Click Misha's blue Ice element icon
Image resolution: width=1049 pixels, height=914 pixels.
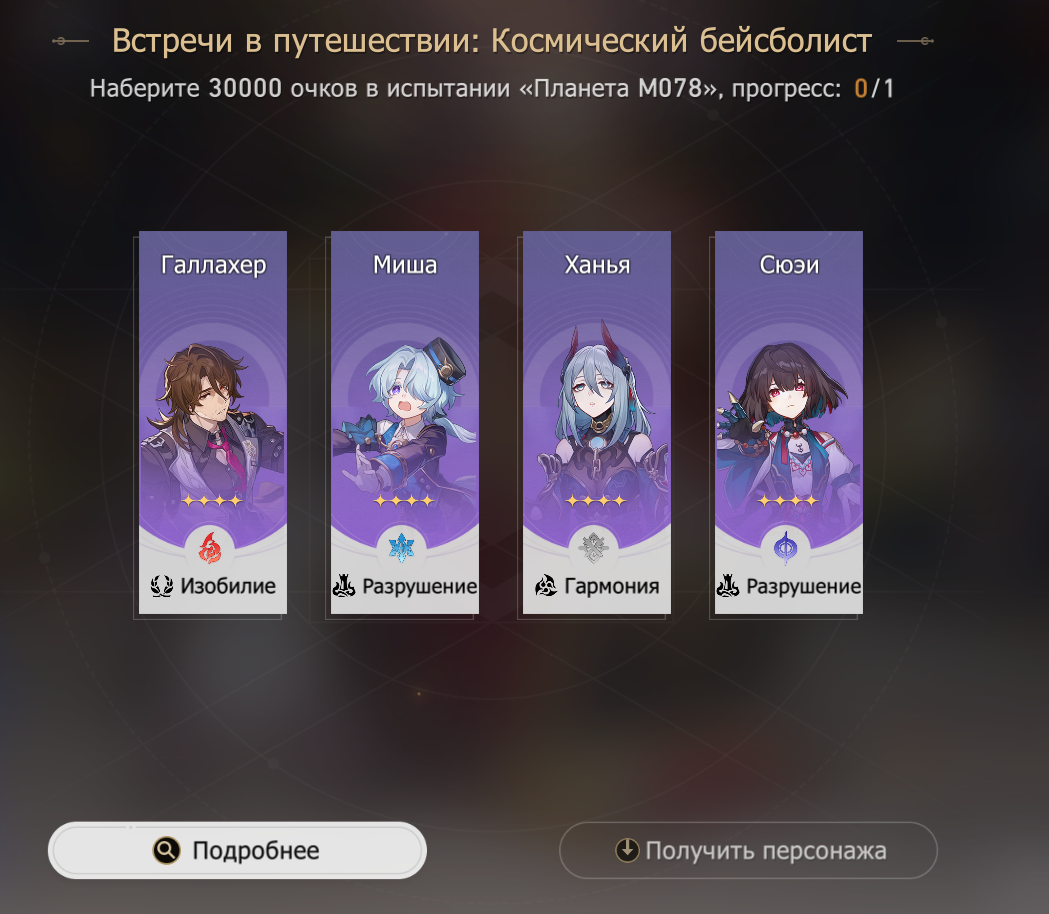(401, 548)
